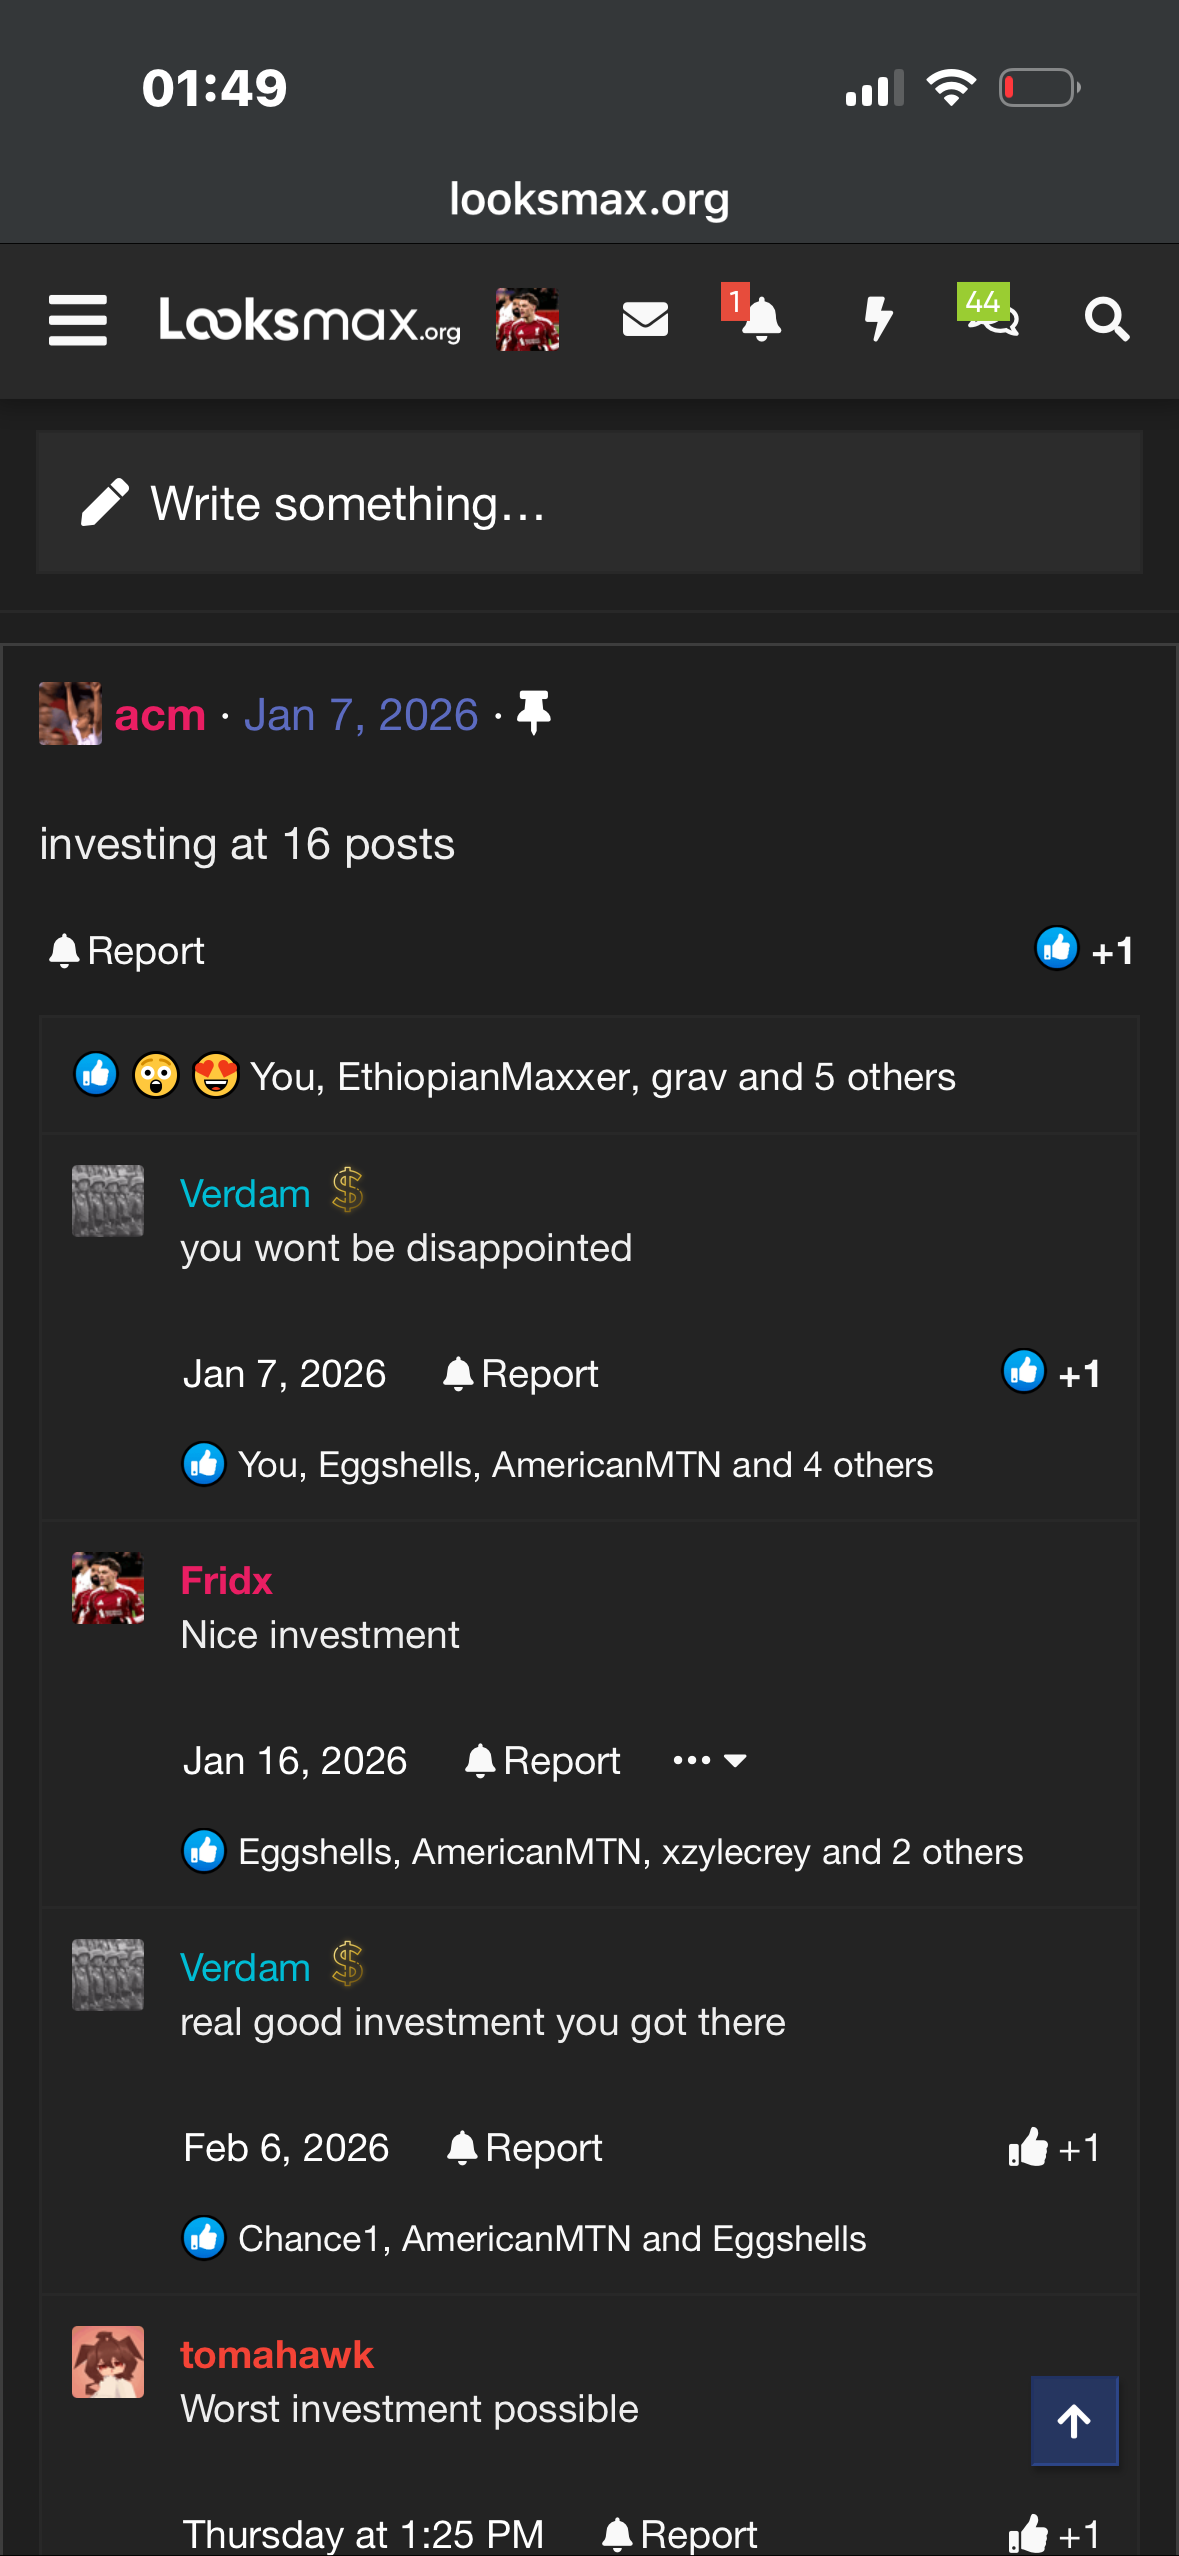Open the magnifying glass search

(x=1107, y=320)
